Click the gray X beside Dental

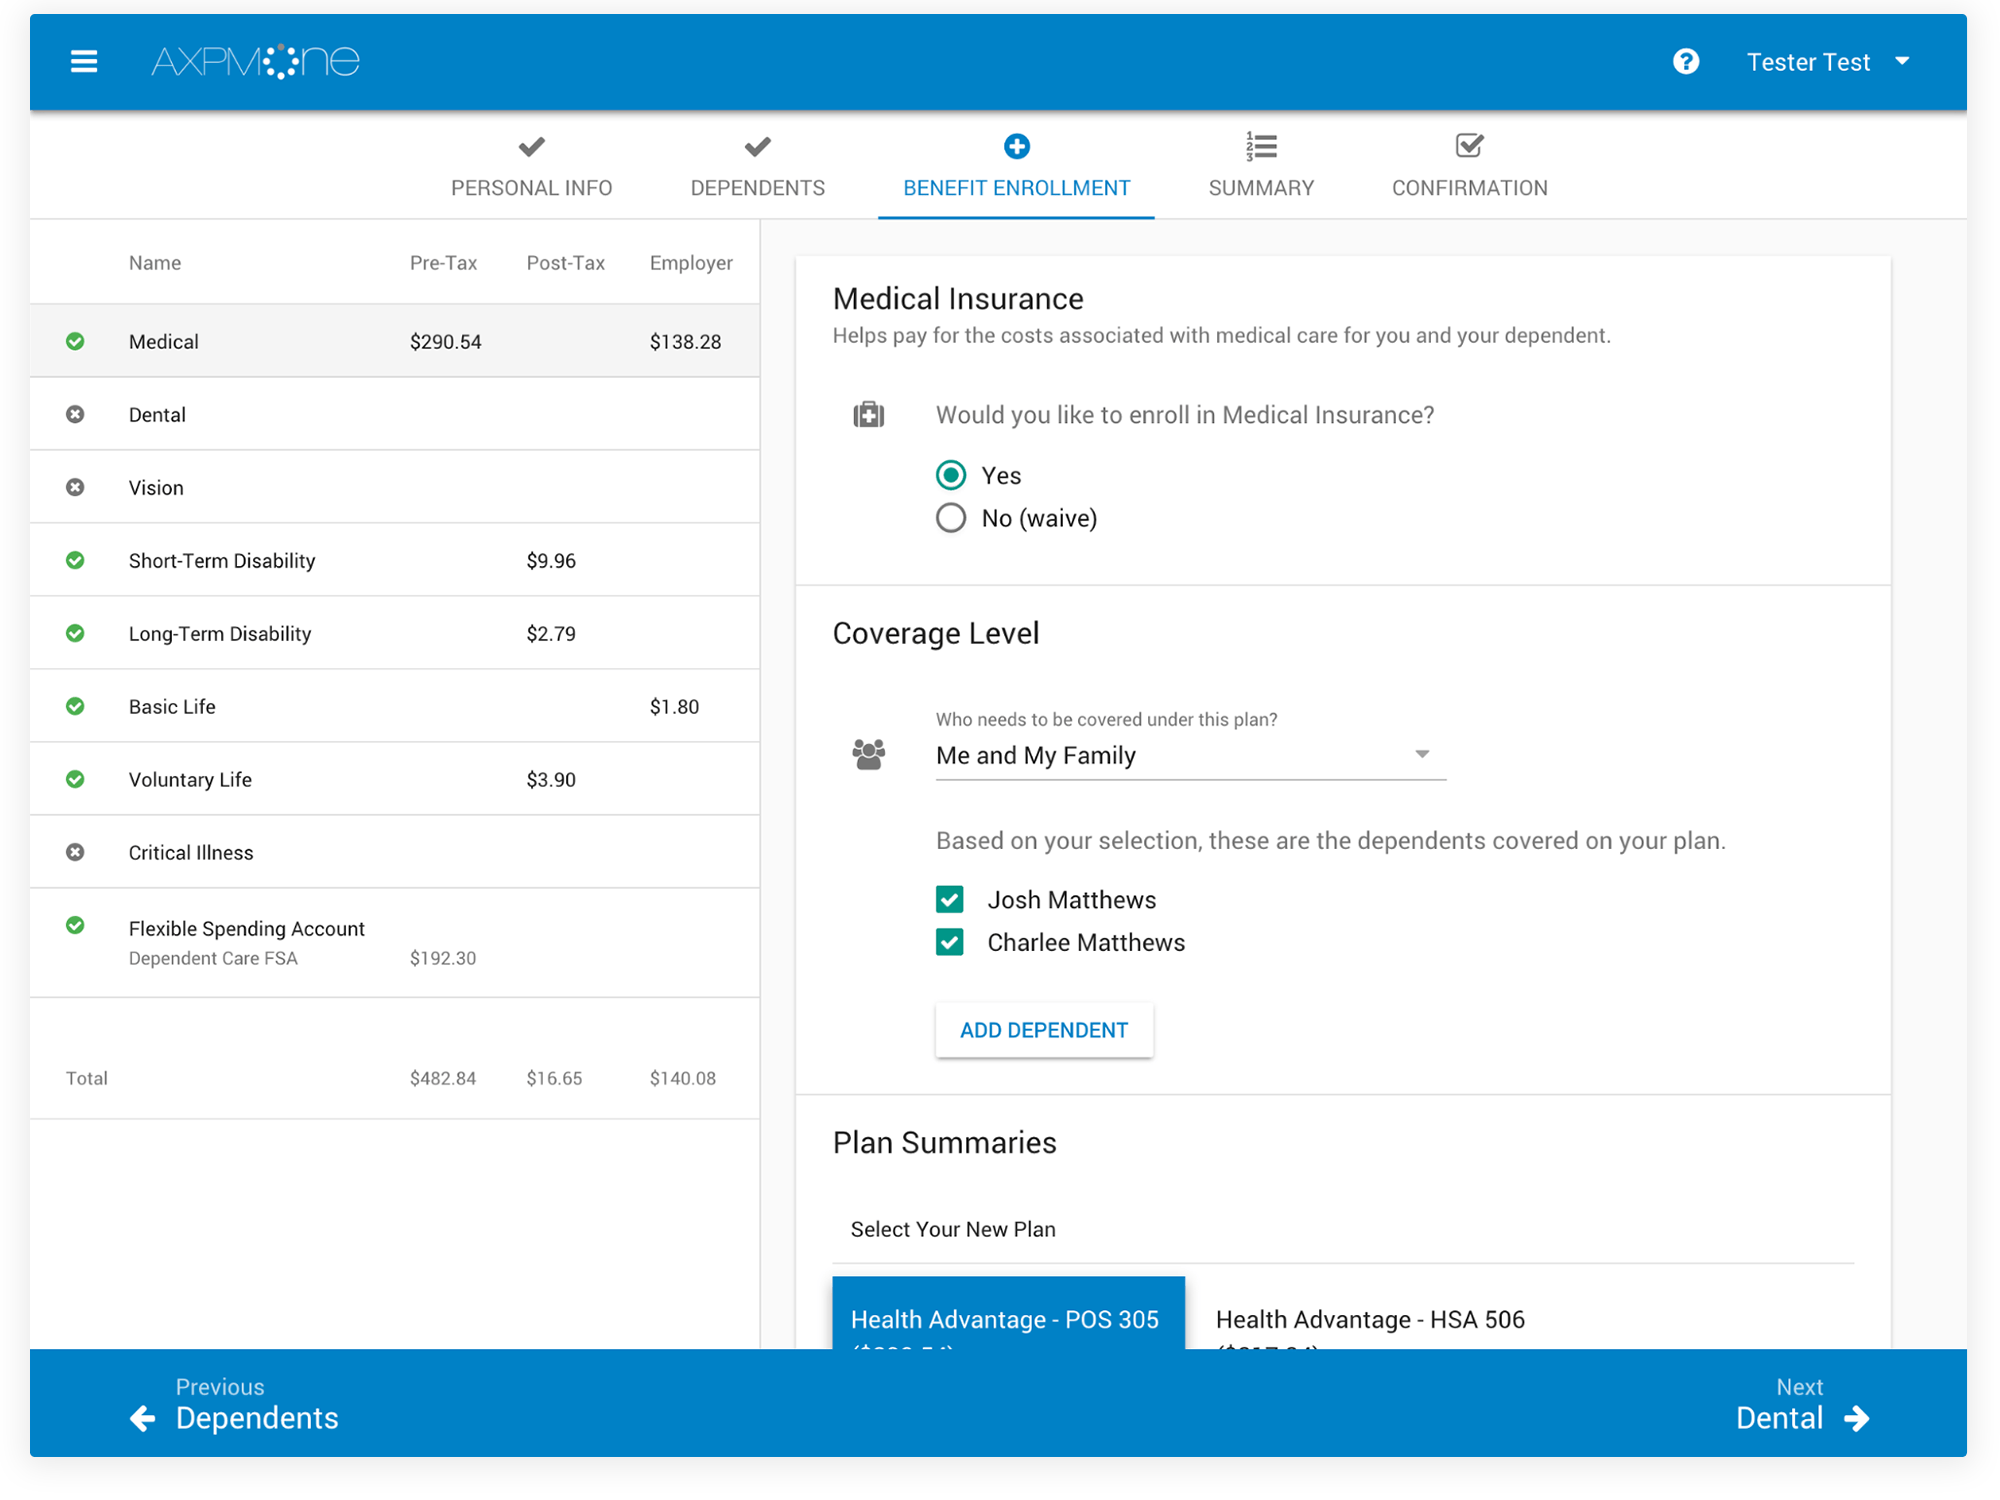point(75,414)
